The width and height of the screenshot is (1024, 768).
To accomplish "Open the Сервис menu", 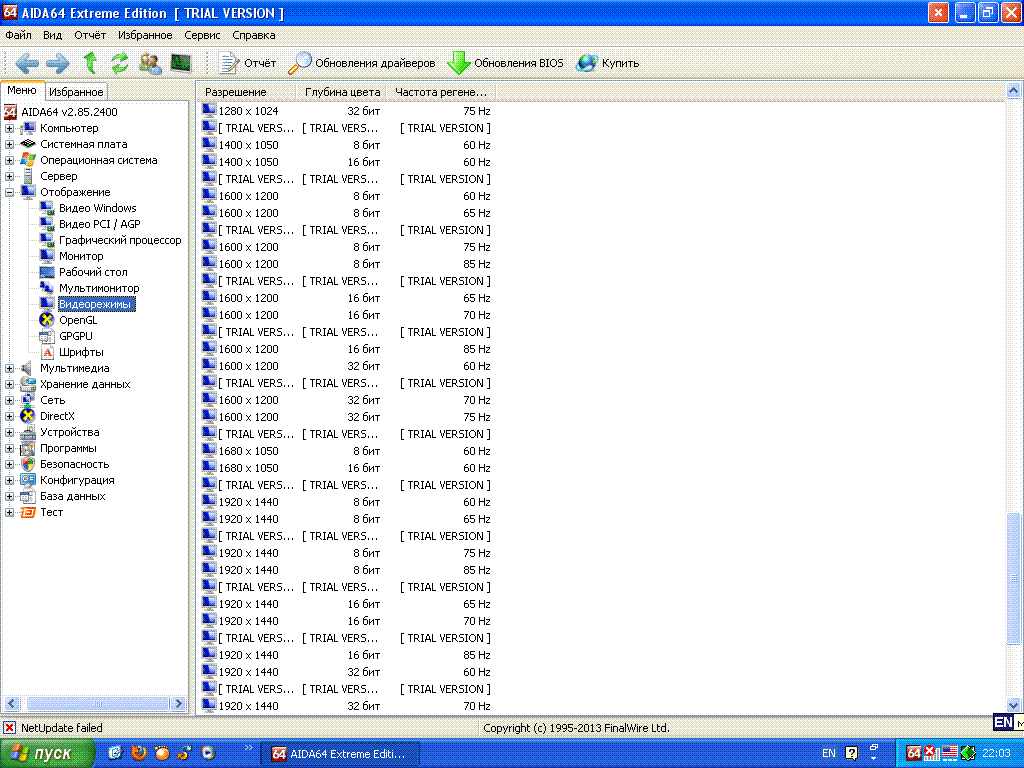I will coord(202,35).
